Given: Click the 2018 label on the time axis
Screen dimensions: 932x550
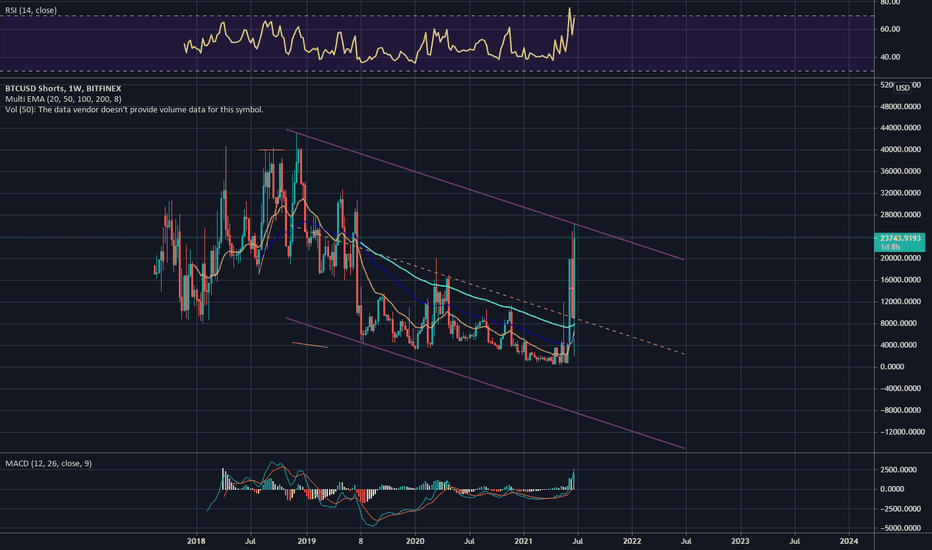Looking at the screenshot, I should (x=196, y=541).
